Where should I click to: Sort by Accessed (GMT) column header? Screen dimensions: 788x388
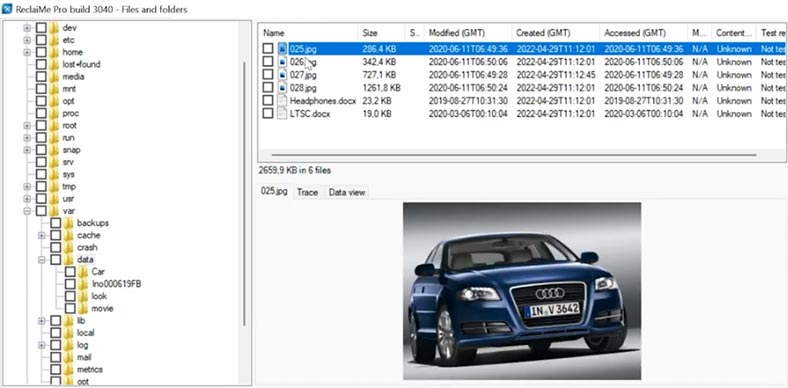pyautogui.click(x=643, y=33)
